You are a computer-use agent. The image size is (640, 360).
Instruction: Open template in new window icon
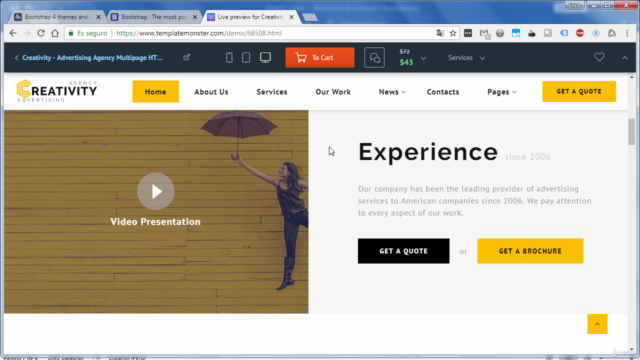tap(187, 57)
